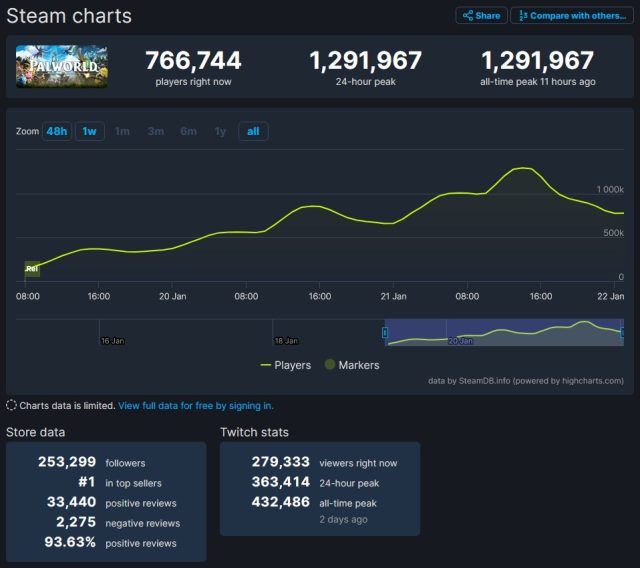
Task: Select the 6m zoom range
Action: [189, 131]
